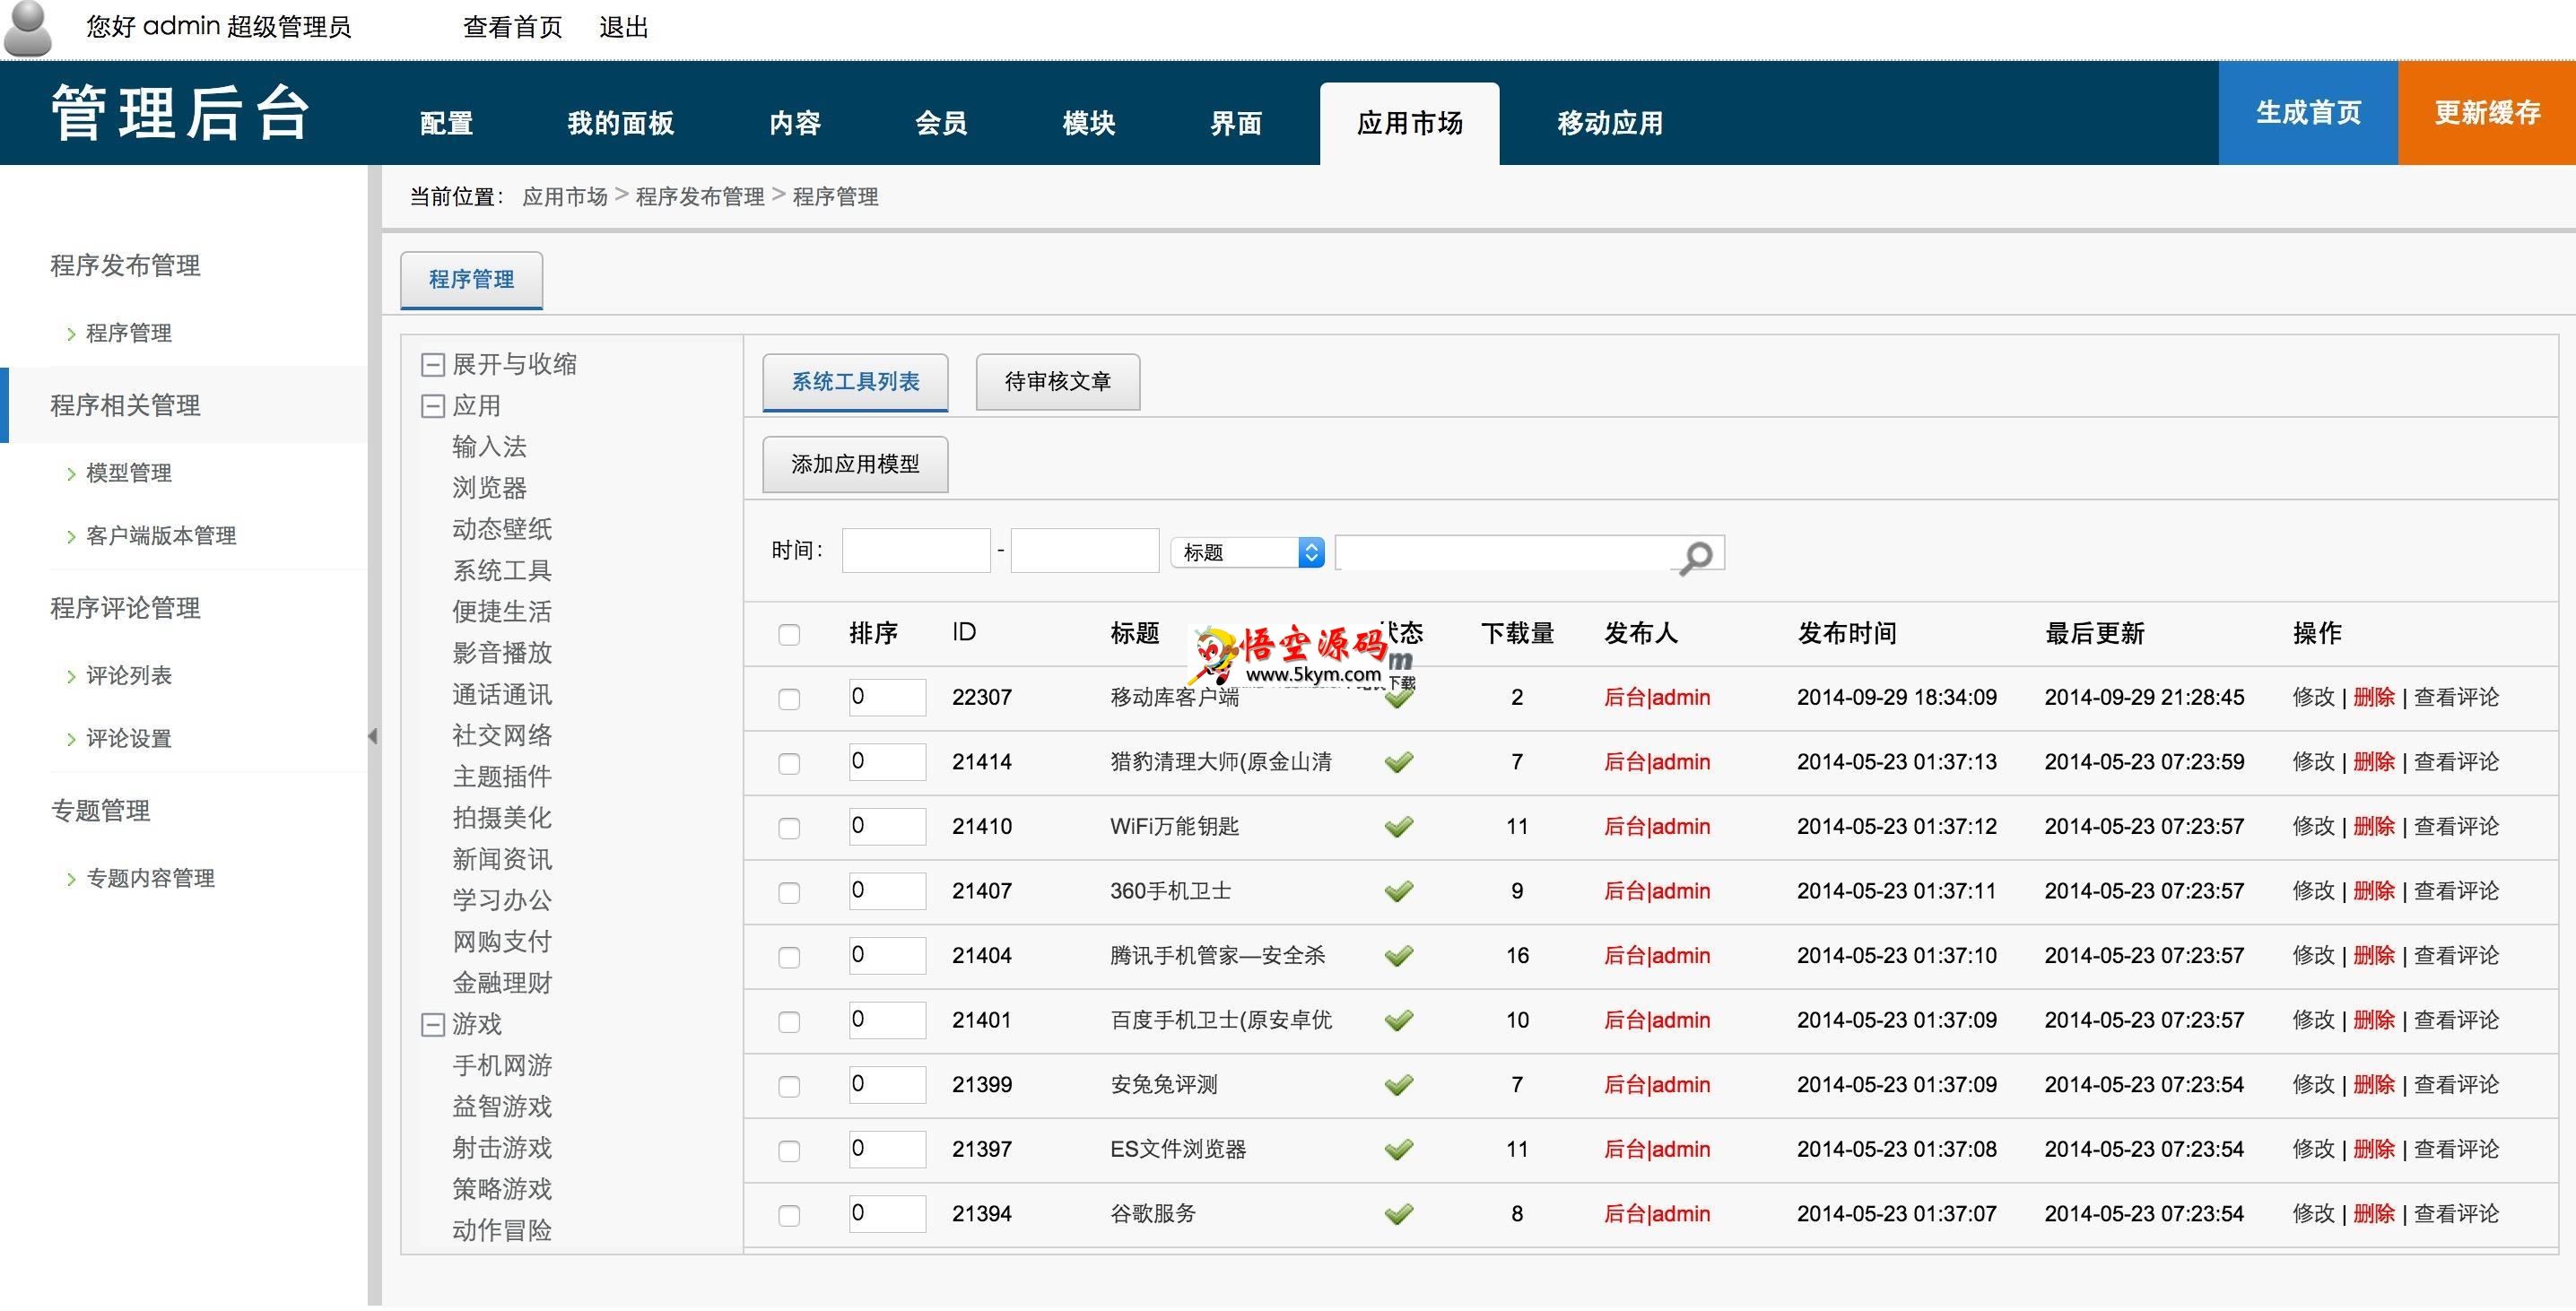Check the row checkbox for ID 21404

pyautogui.click(x=789, y=957)
